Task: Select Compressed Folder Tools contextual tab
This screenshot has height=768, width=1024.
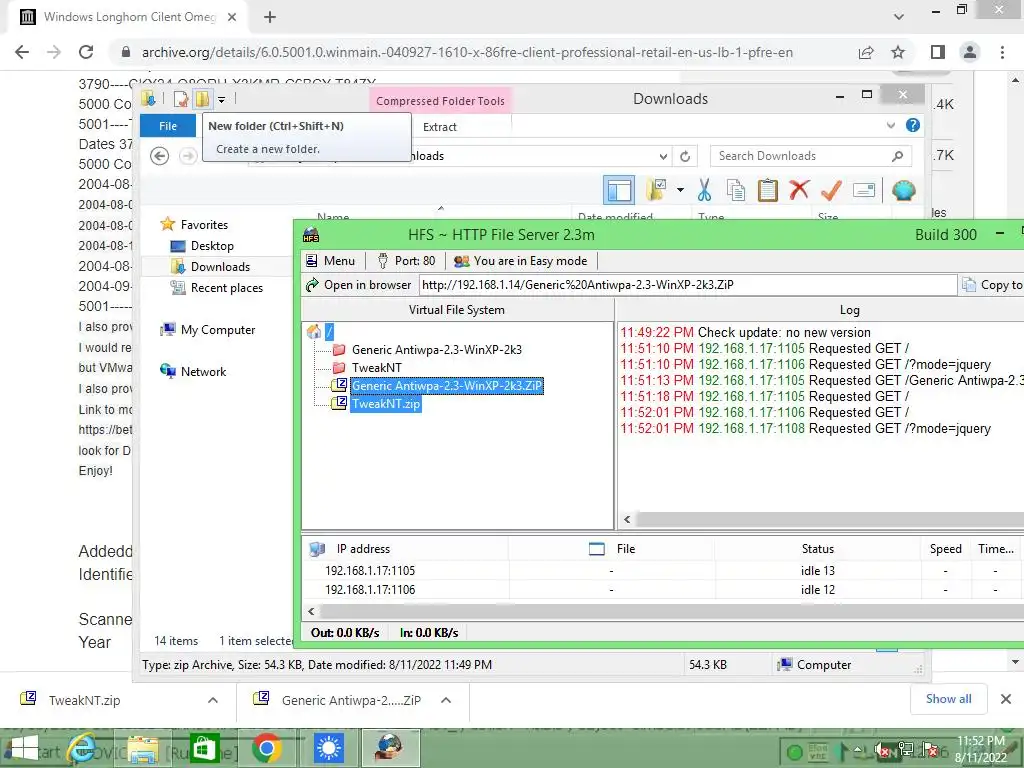Action: (440, 101)
